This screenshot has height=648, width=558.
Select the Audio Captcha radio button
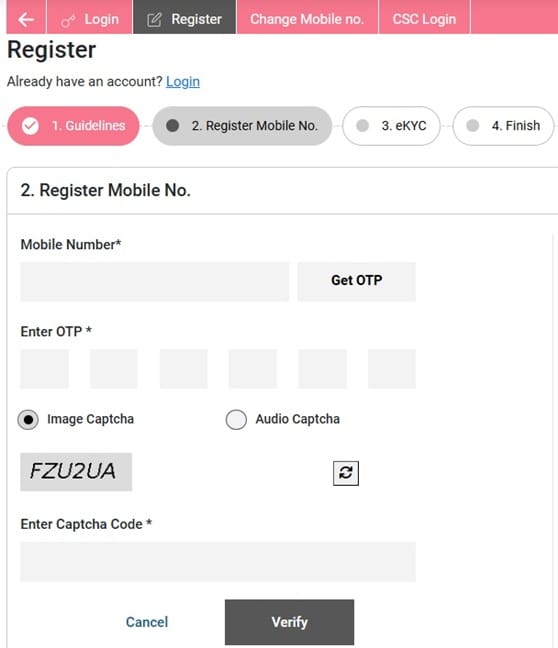[236, 420]
